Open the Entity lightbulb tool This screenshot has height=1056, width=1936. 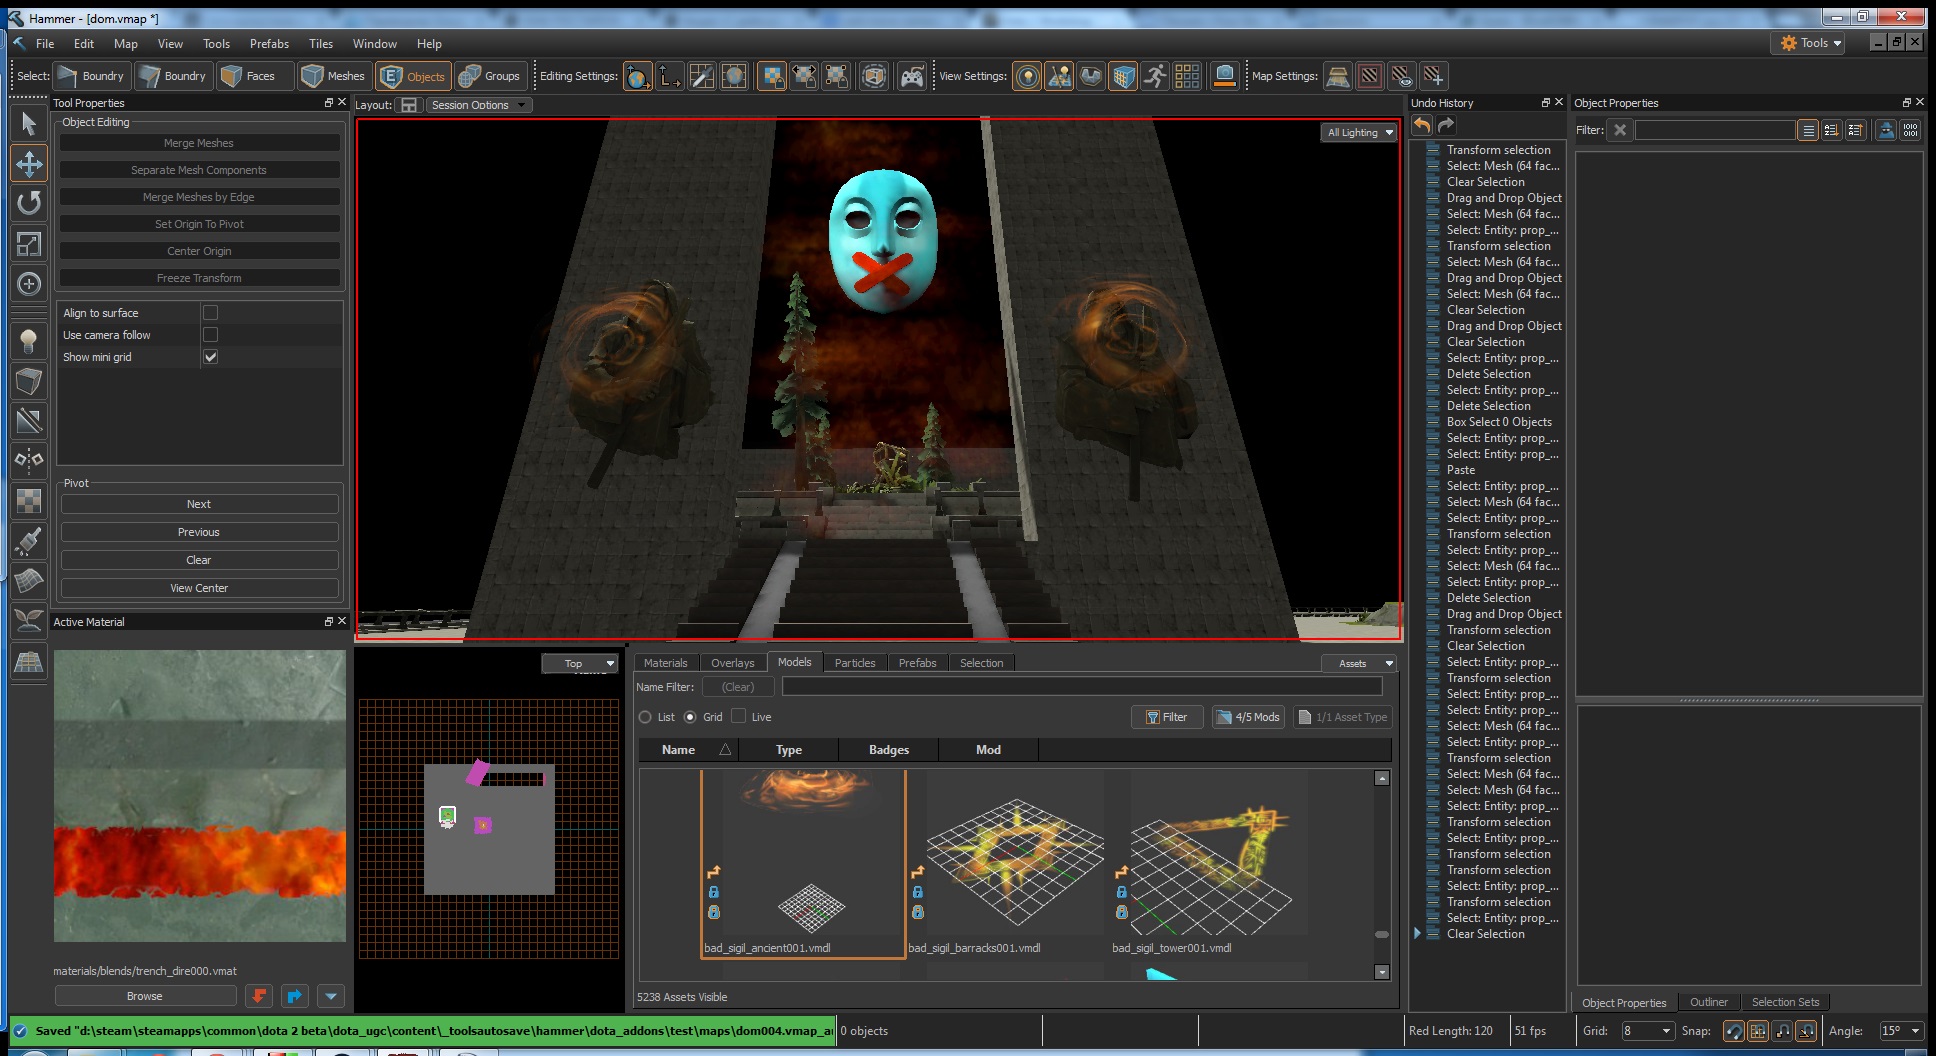coord(29,342)
